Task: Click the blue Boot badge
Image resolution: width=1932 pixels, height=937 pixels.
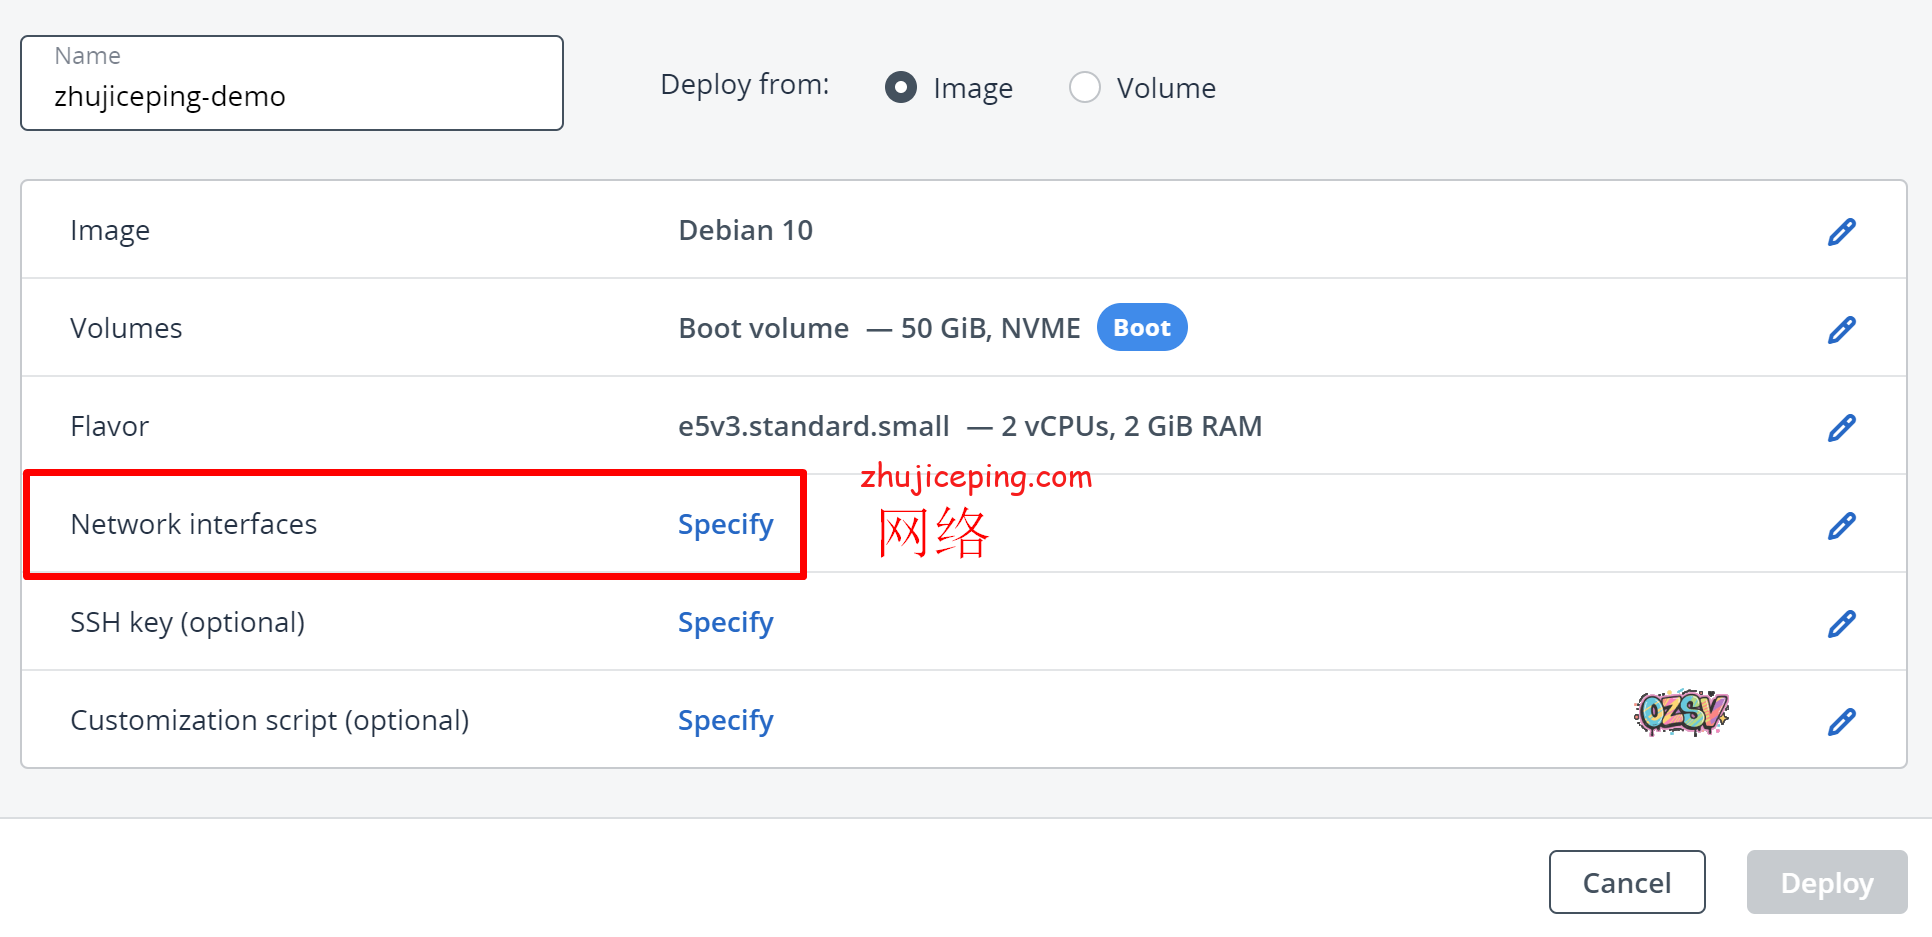Action: (x=1141, y=328)
